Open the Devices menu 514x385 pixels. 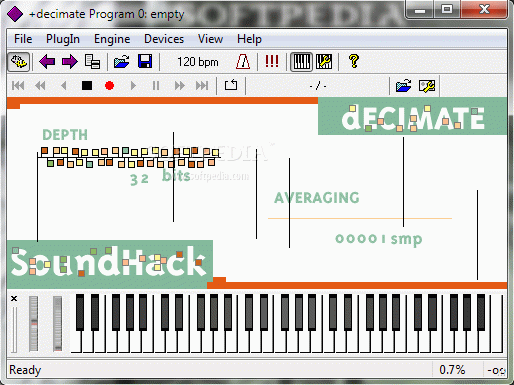point(164,39)
